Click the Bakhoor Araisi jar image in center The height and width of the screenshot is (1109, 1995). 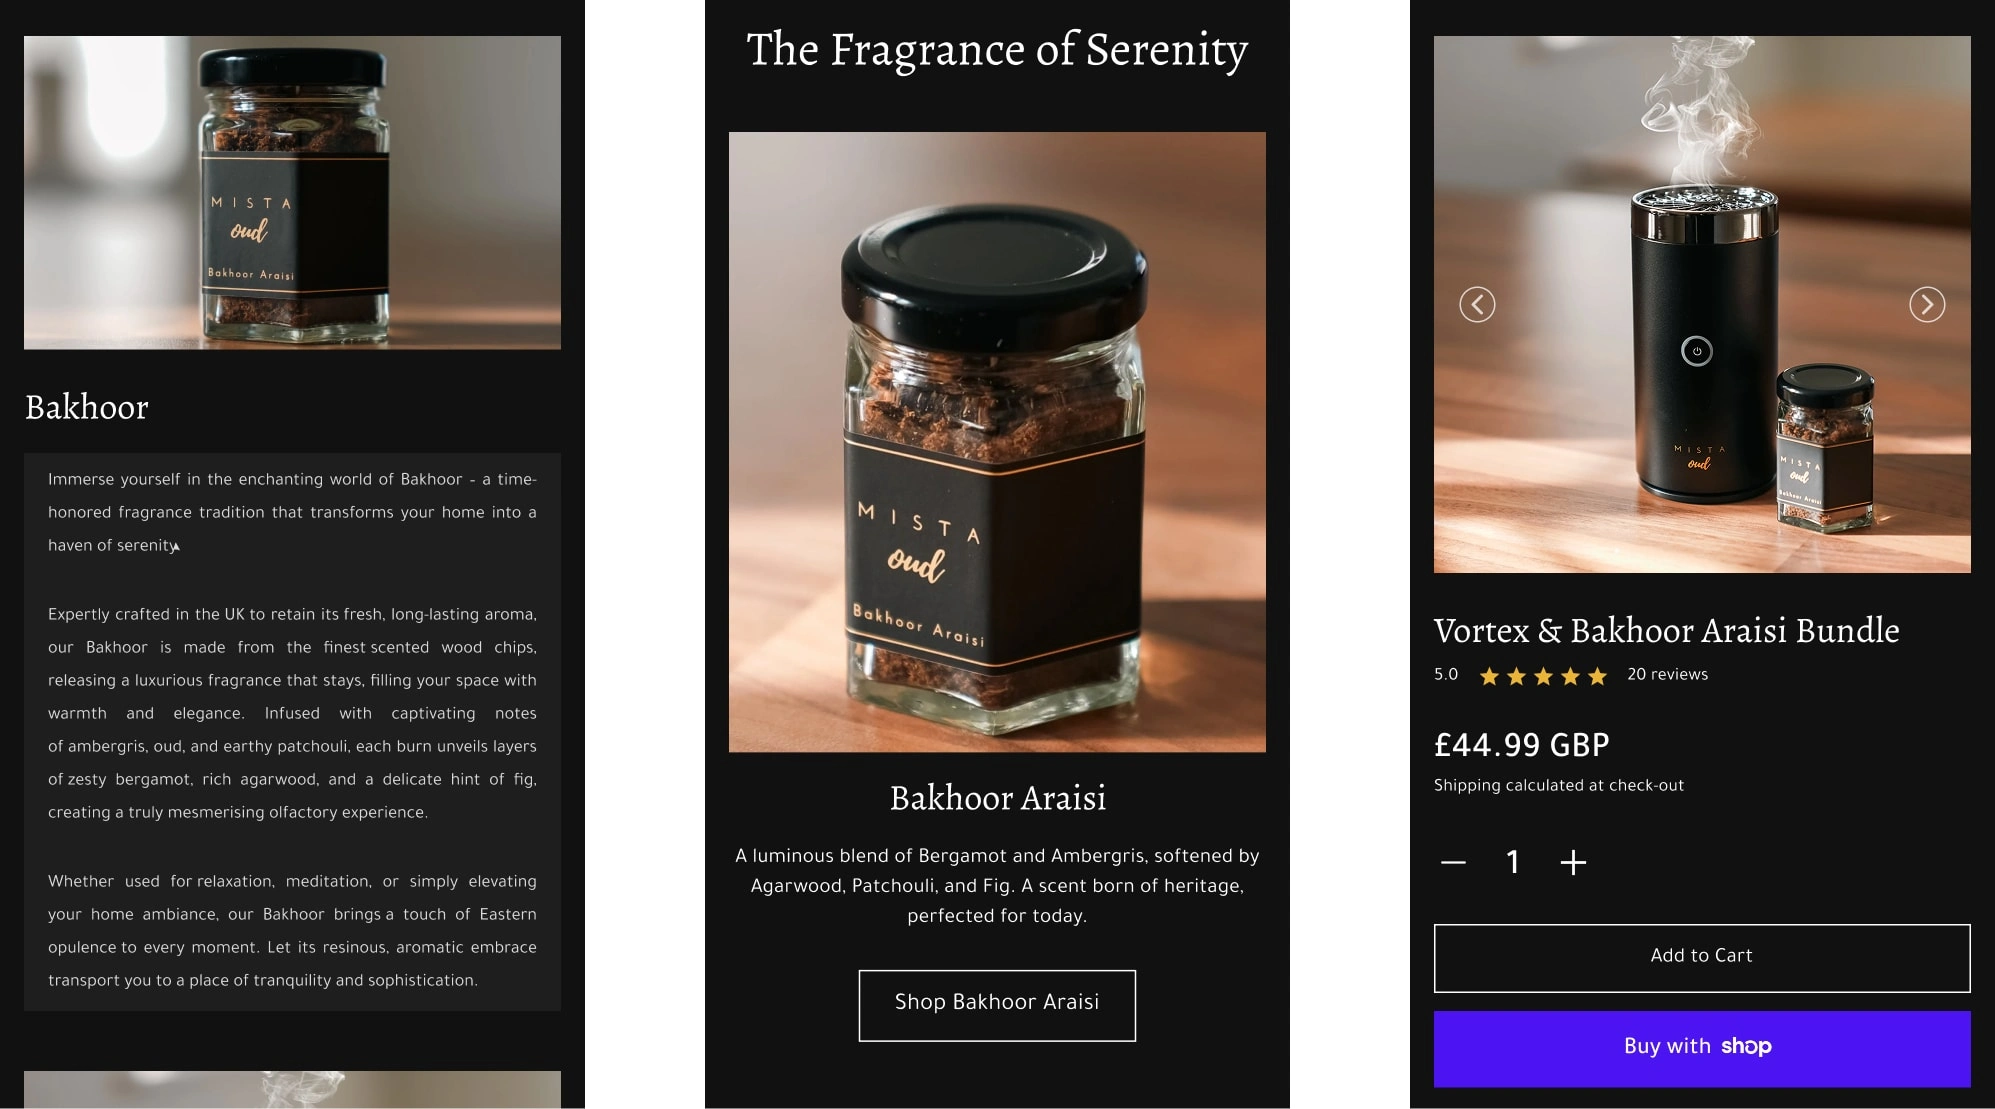pyautogui.click(x=997, y=442)
